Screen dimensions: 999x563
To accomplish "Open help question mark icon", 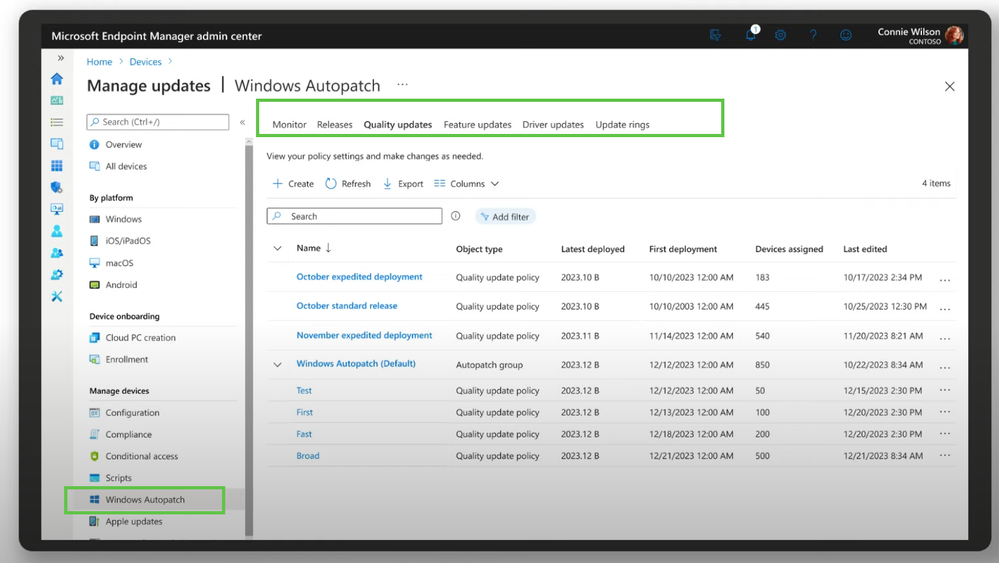I will coord(813,35).
